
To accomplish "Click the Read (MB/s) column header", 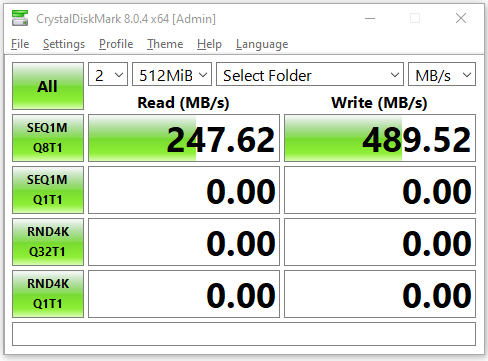I will [183, 103].
